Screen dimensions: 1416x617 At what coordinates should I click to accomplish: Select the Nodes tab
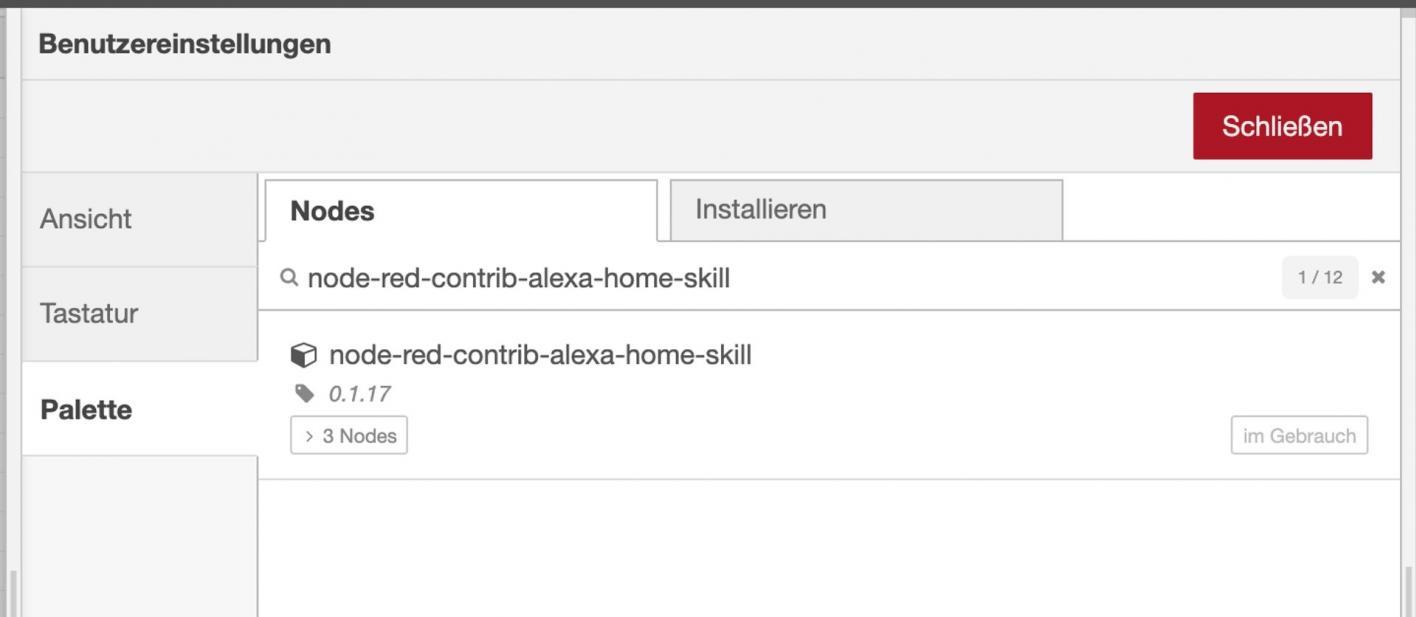pyautogui.click(x=330, y=210)
